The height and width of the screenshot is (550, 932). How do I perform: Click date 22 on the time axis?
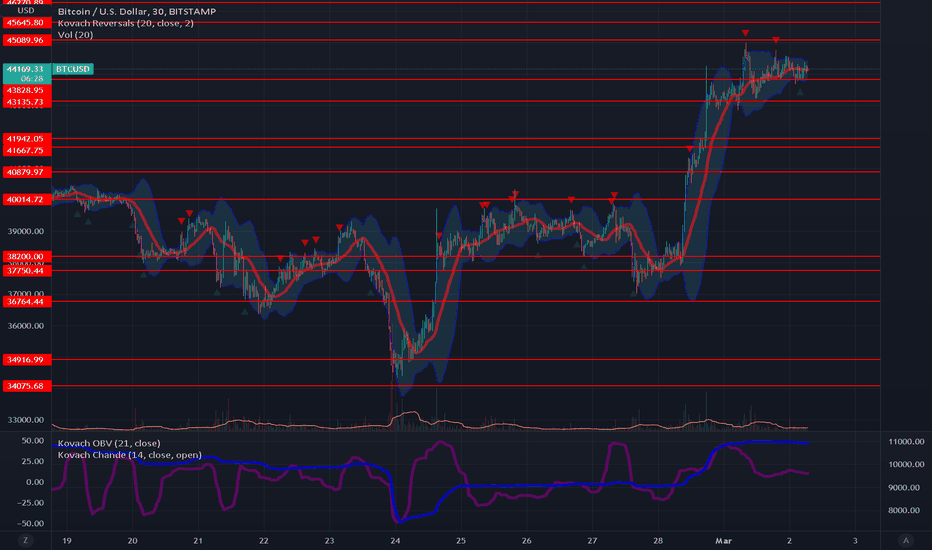(263, 540)
